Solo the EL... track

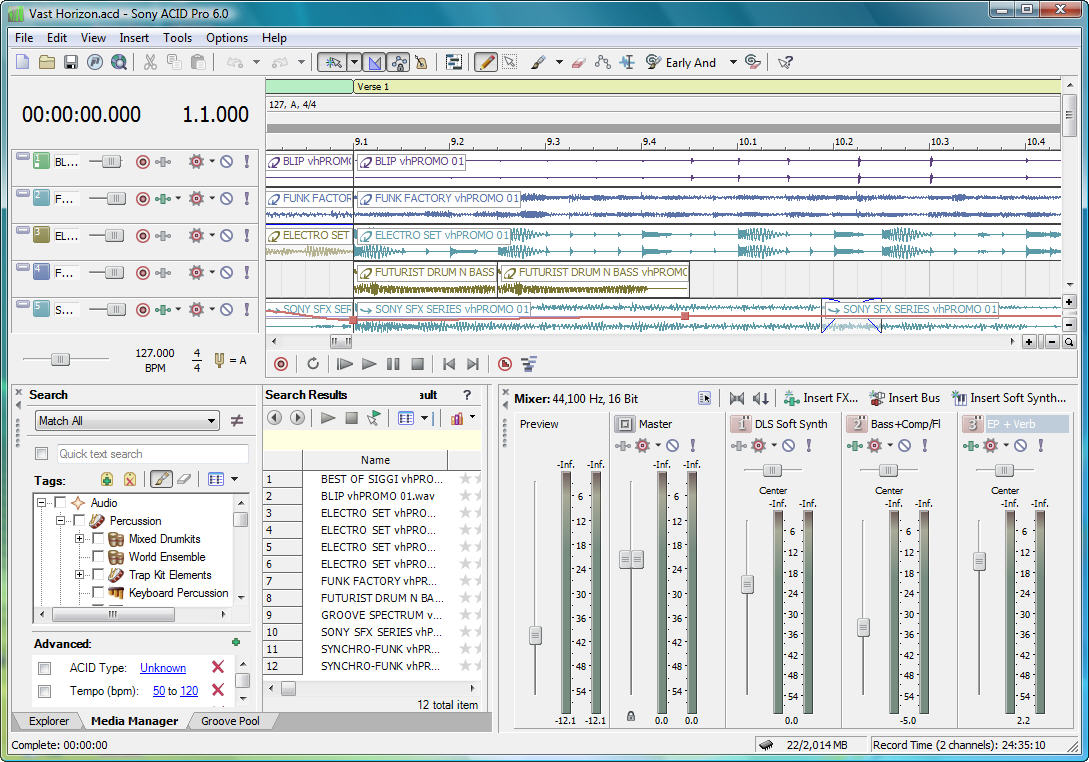pyautogui.click(x=247, y=235)
